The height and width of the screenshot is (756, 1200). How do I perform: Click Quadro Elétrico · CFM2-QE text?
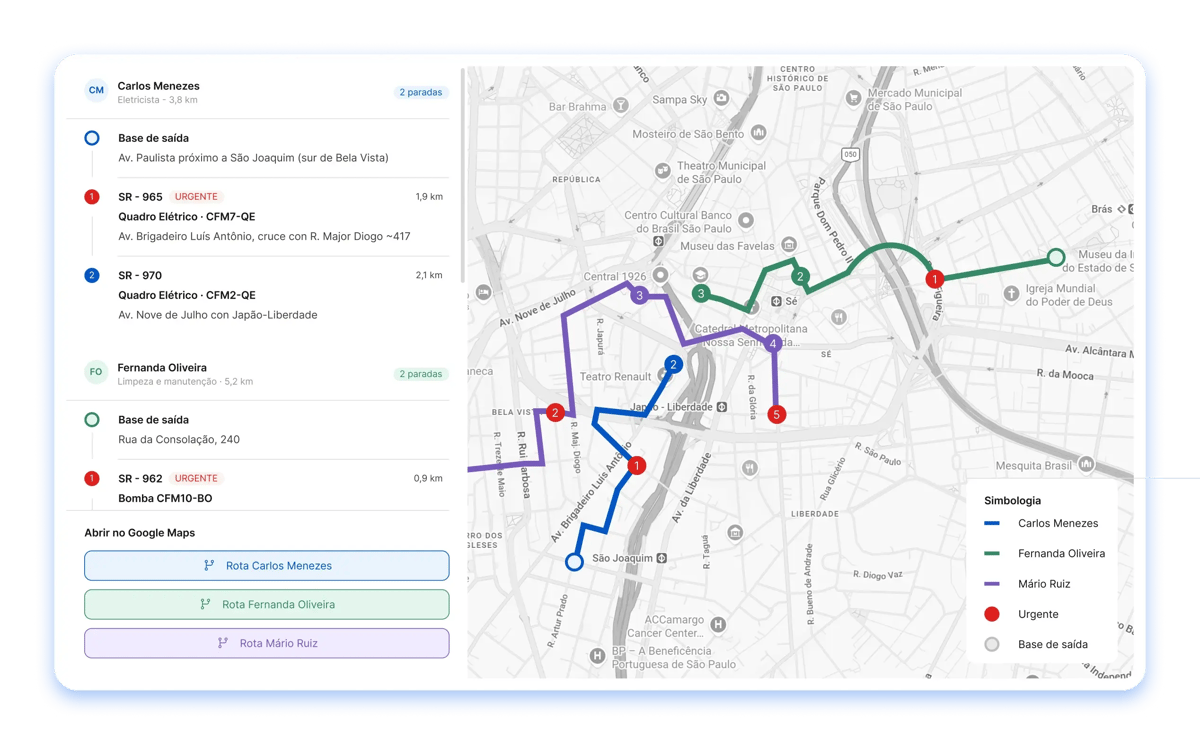click(187, 295)
